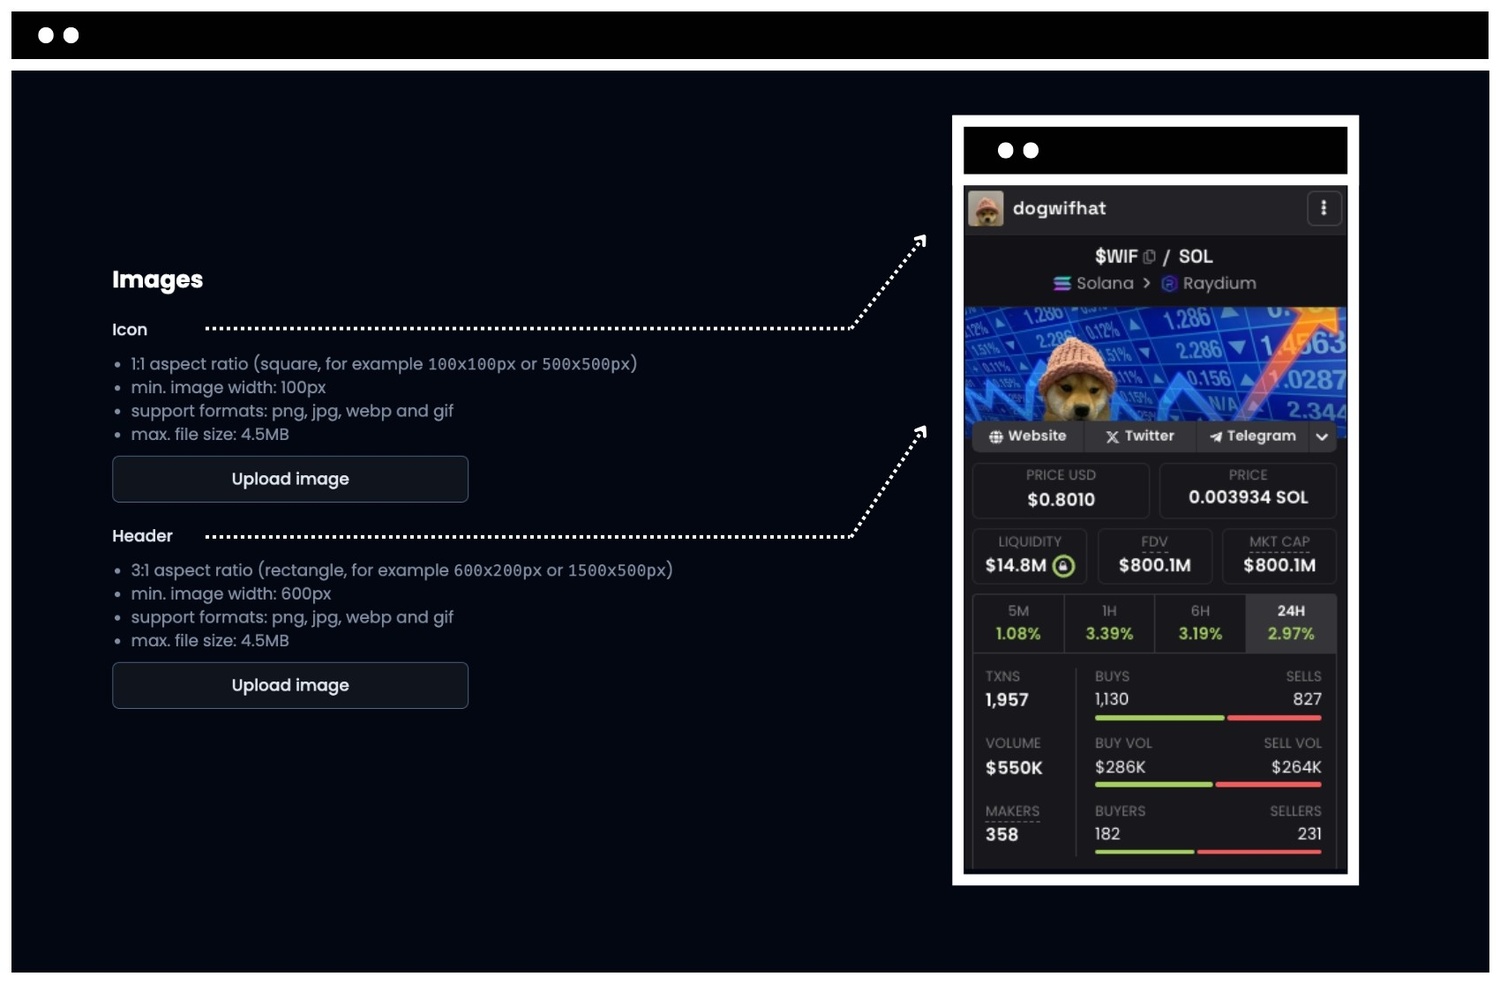
Task: Click the PRICE USD $0.8010 value
Action: tap(1061, 499)
